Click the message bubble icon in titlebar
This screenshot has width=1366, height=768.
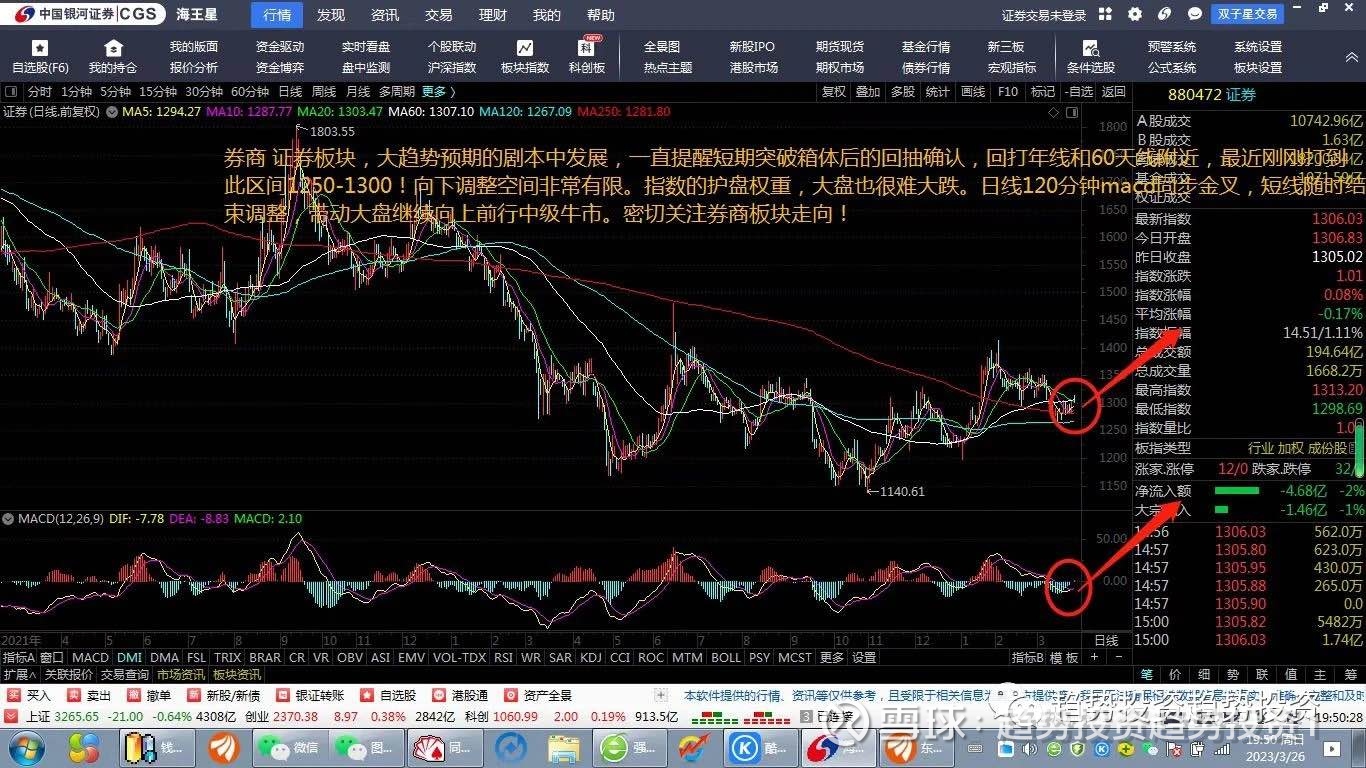point(1194,14)
